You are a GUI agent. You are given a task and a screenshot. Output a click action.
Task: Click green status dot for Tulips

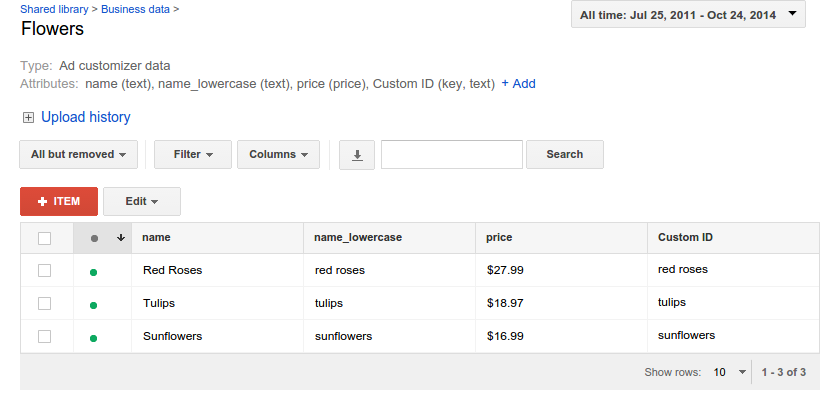coord(94,304)
